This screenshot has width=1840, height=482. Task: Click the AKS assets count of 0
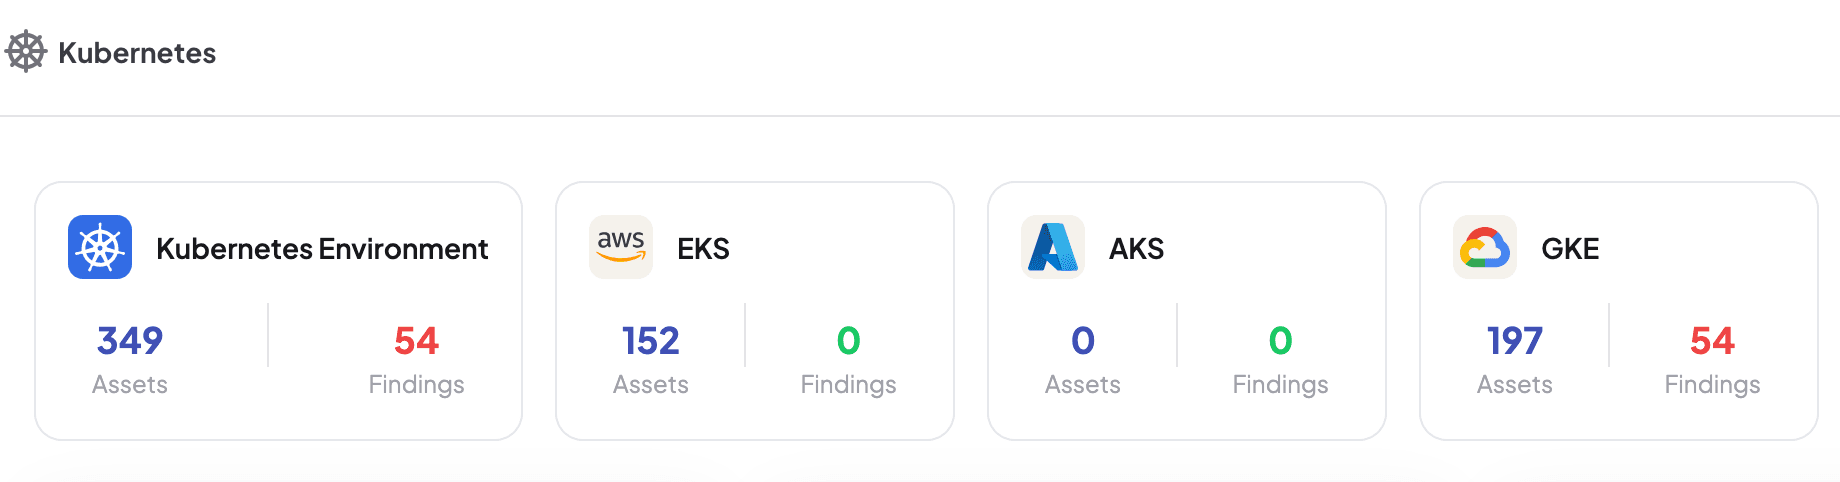click(1083, 341)
